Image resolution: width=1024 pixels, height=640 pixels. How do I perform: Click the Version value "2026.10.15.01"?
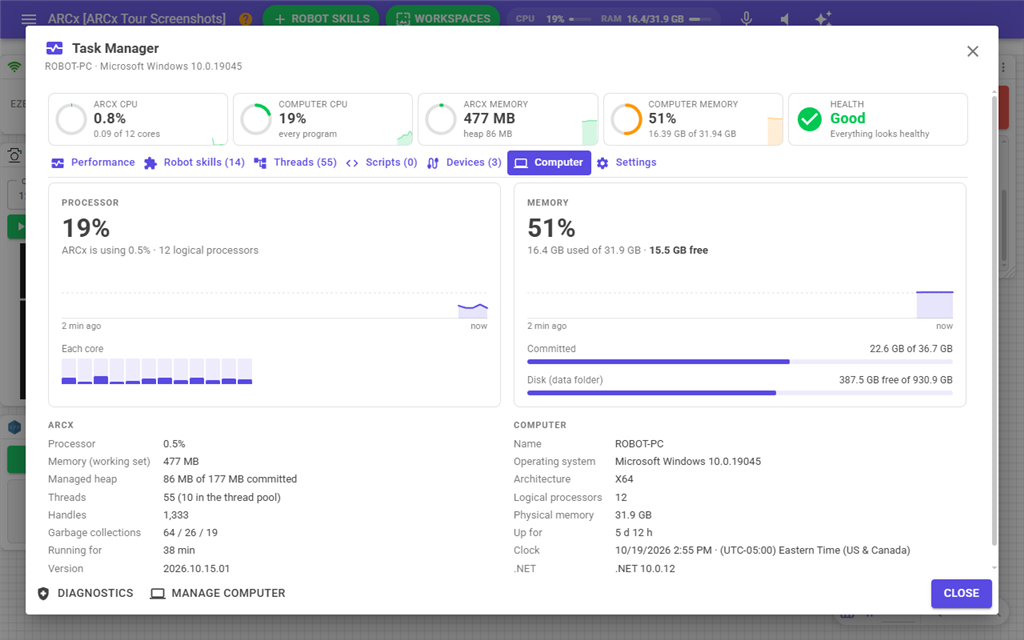tap(197, 568)
